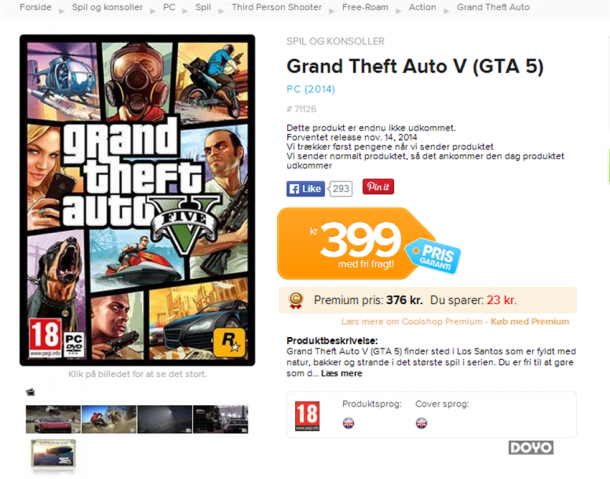Screen dimensions: 610x479
Task: Click the Premium medal icon
Action: point(296,300)
